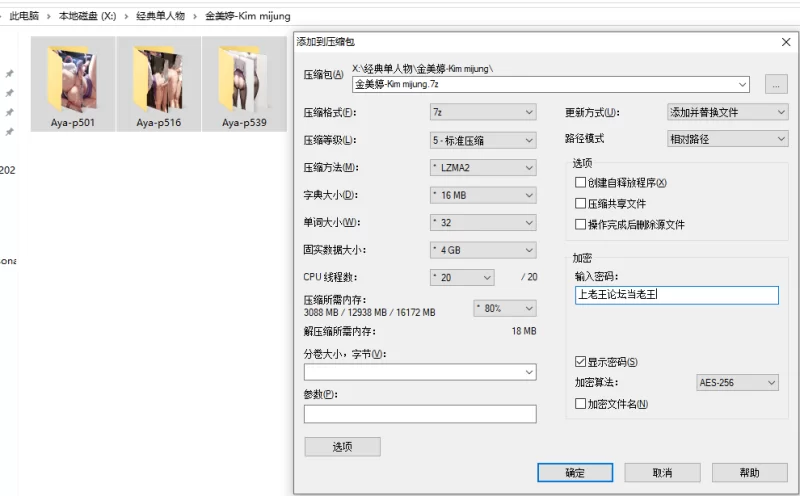Expand solid block size 4 GB dropdown
Viewport: 800px width, 496px height.
click(x=483, y=250)
